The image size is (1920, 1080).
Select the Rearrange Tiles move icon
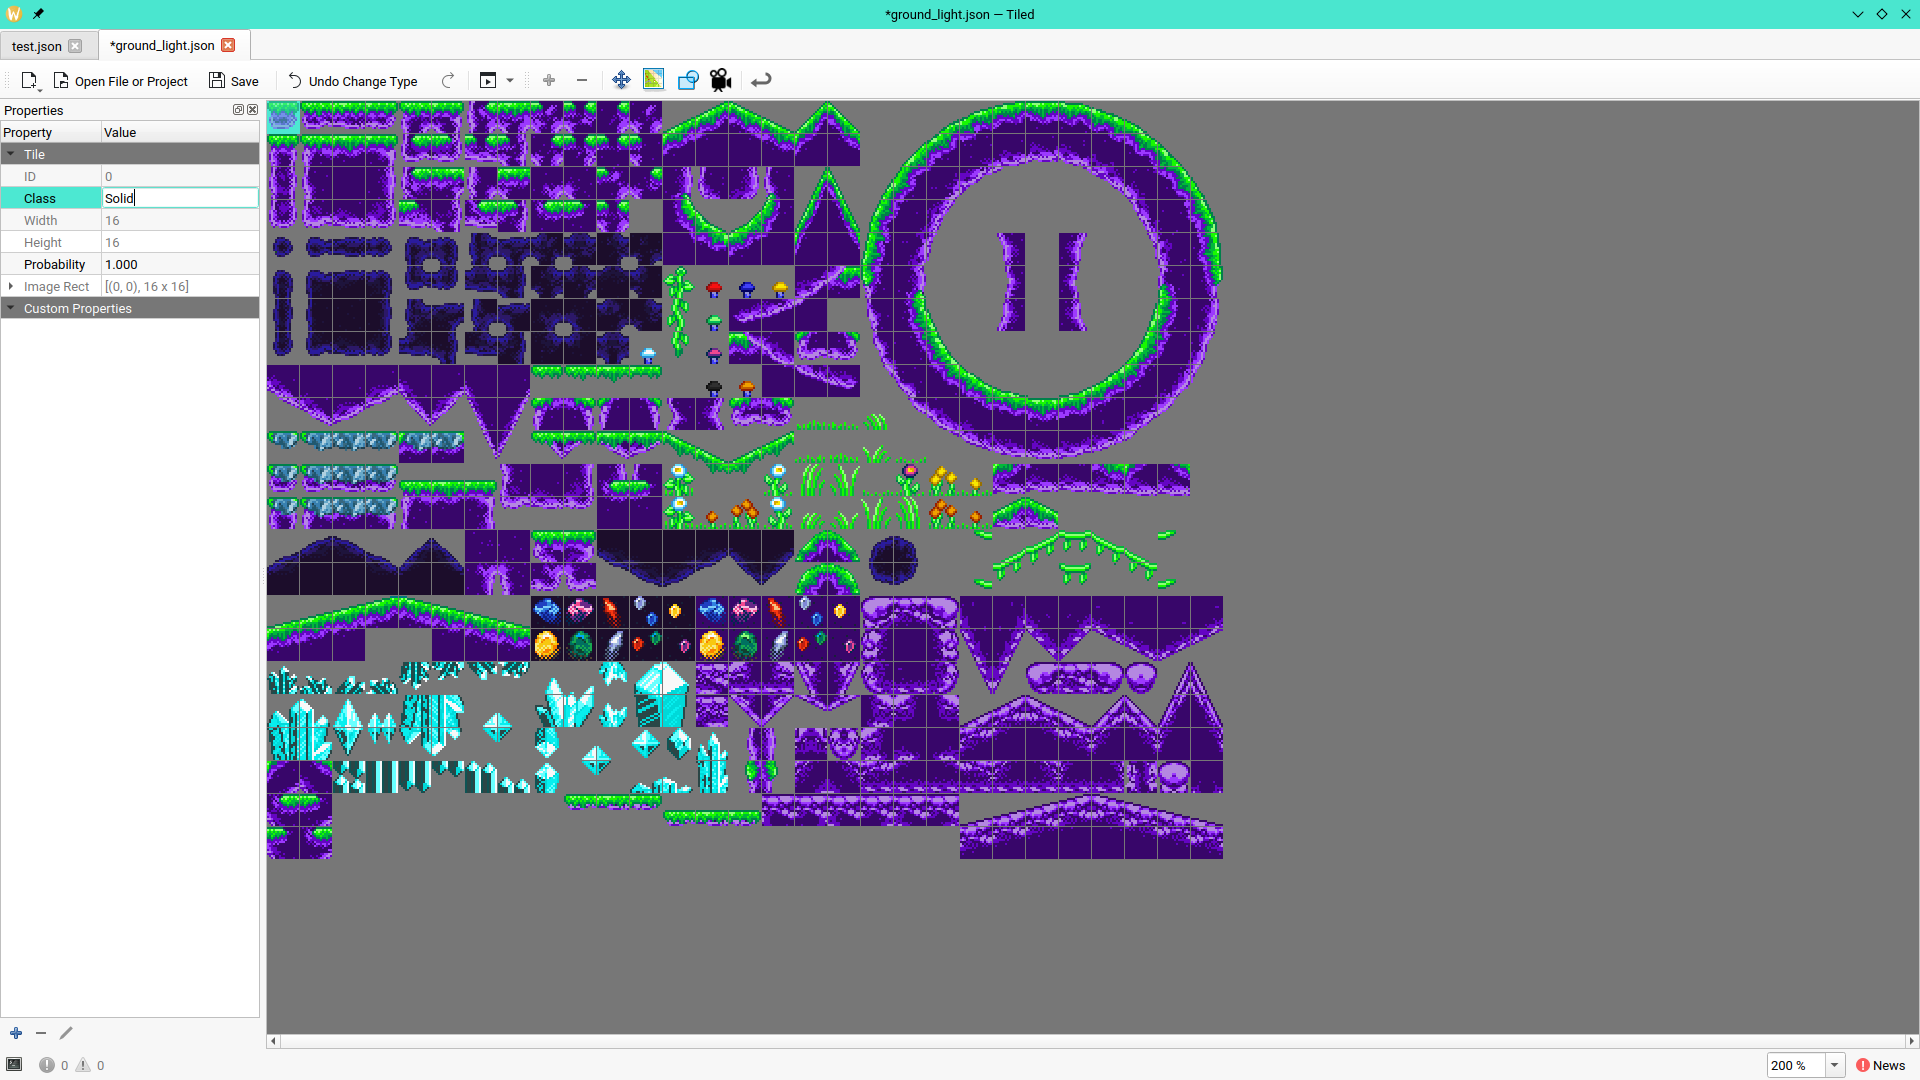coord(621,81)
